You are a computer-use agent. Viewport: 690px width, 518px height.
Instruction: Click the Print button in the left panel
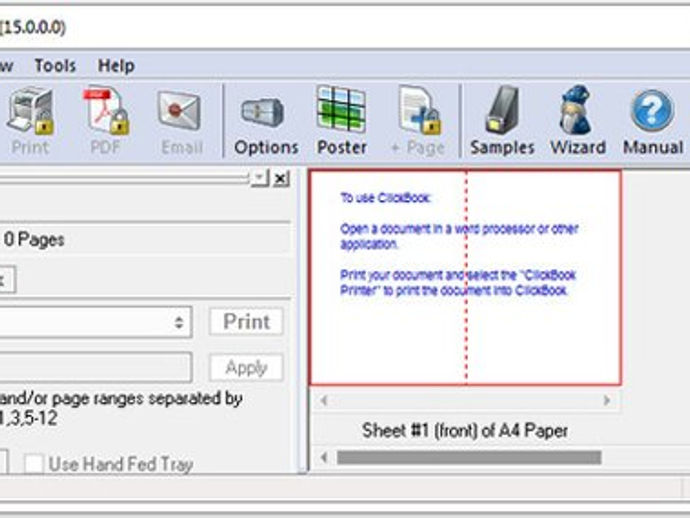(246, 322)
